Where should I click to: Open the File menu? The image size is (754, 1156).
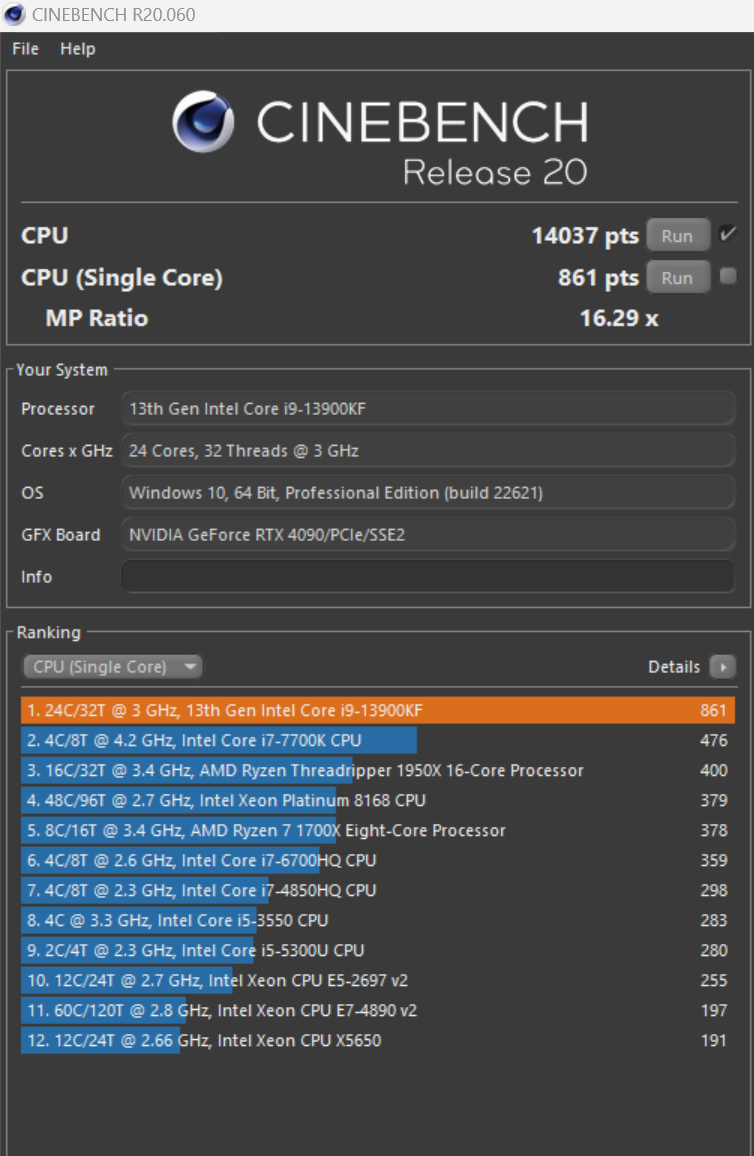25,49
